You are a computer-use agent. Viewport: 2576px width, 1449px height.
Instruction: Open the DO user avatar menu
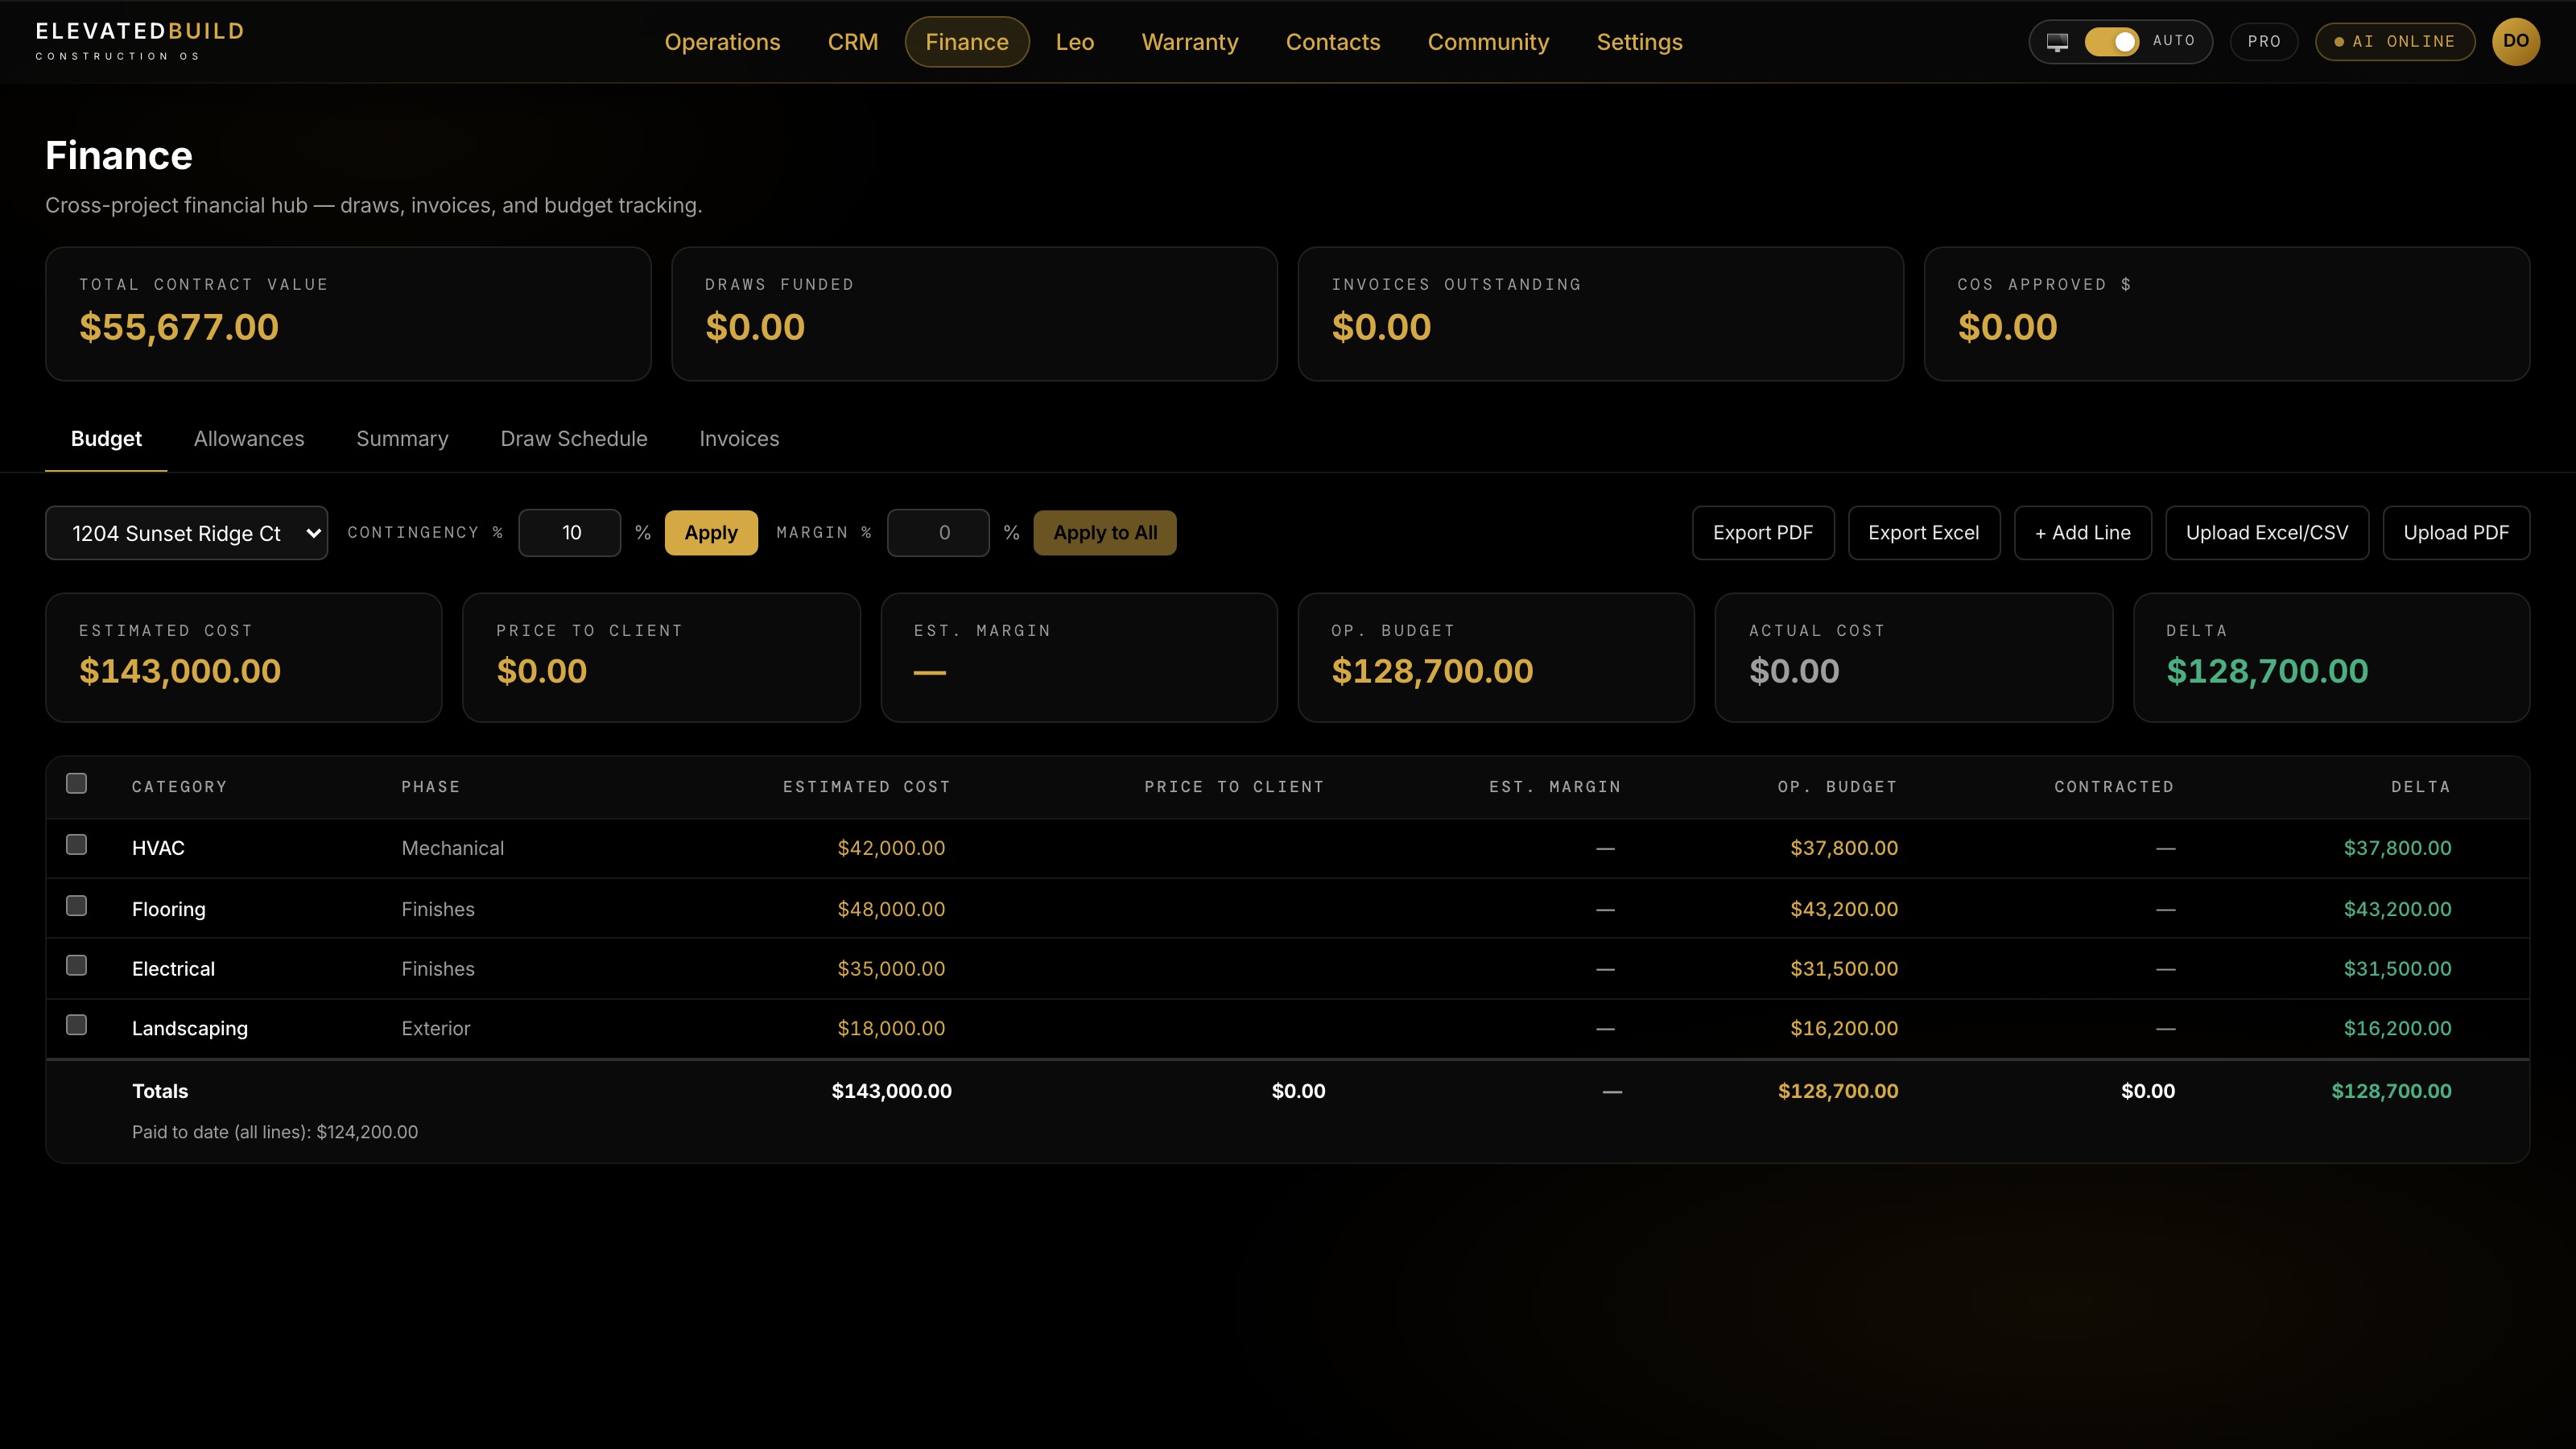2515,42
